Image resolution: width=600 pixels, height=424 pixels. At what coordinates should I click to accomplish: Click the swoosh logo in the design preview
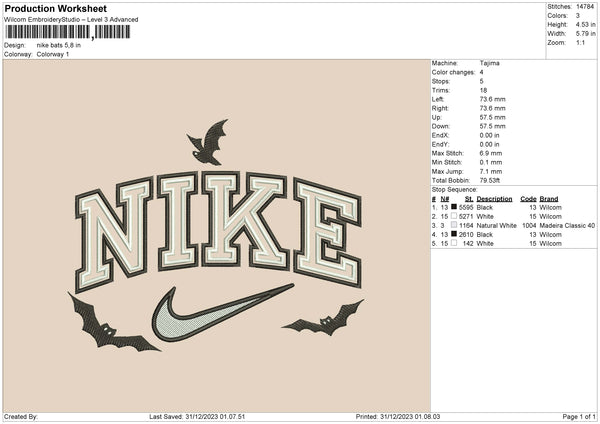pos(223,313)
